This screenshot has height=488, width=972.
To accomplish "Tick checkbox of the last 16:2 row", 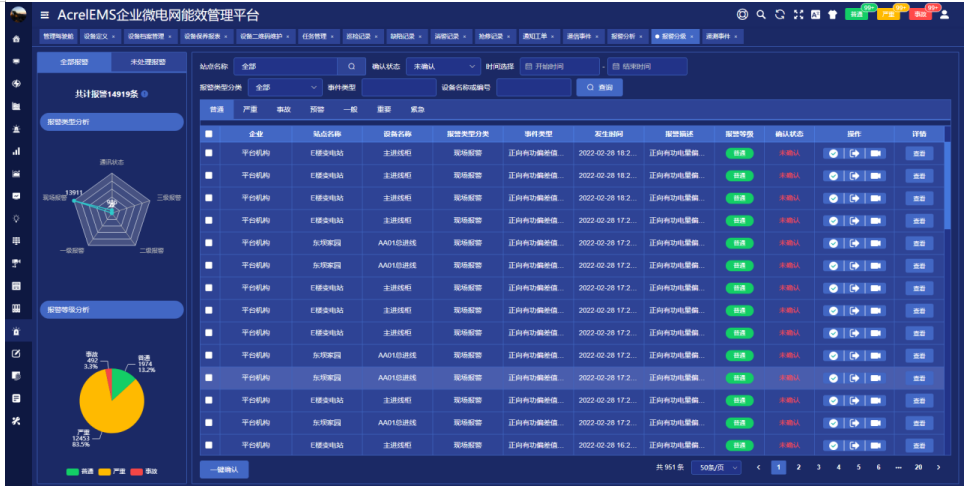I will [209, 445].
